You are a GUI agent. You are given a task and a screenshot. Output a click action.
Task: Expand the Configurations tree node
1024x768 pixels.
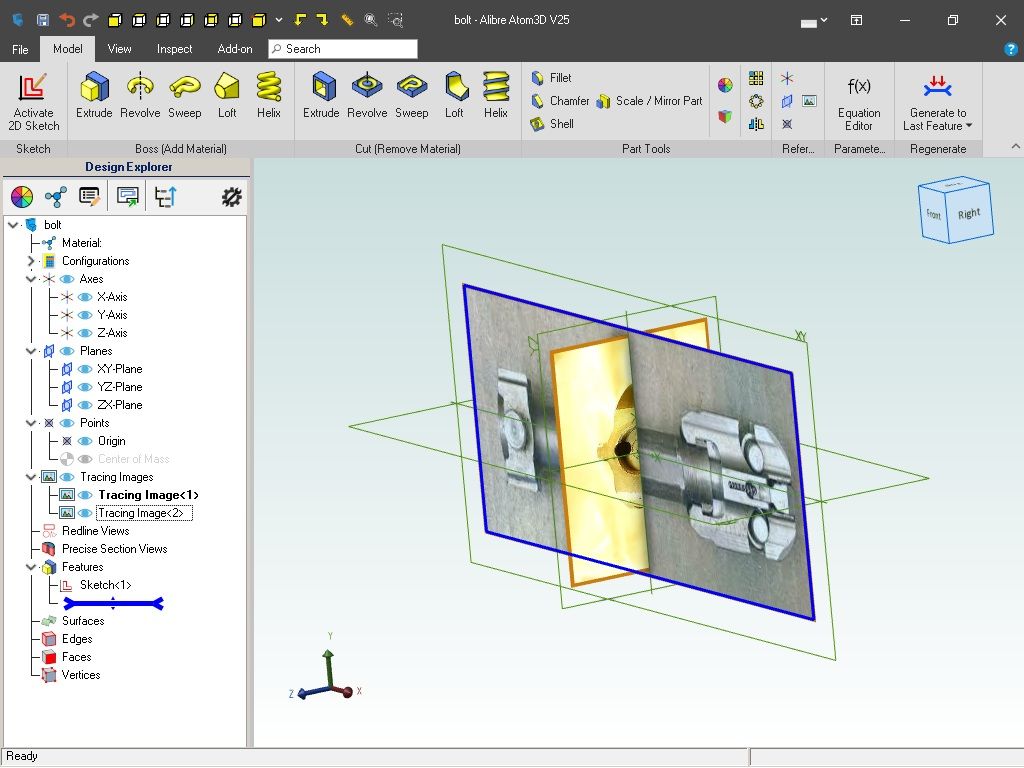tap(31, 261)
